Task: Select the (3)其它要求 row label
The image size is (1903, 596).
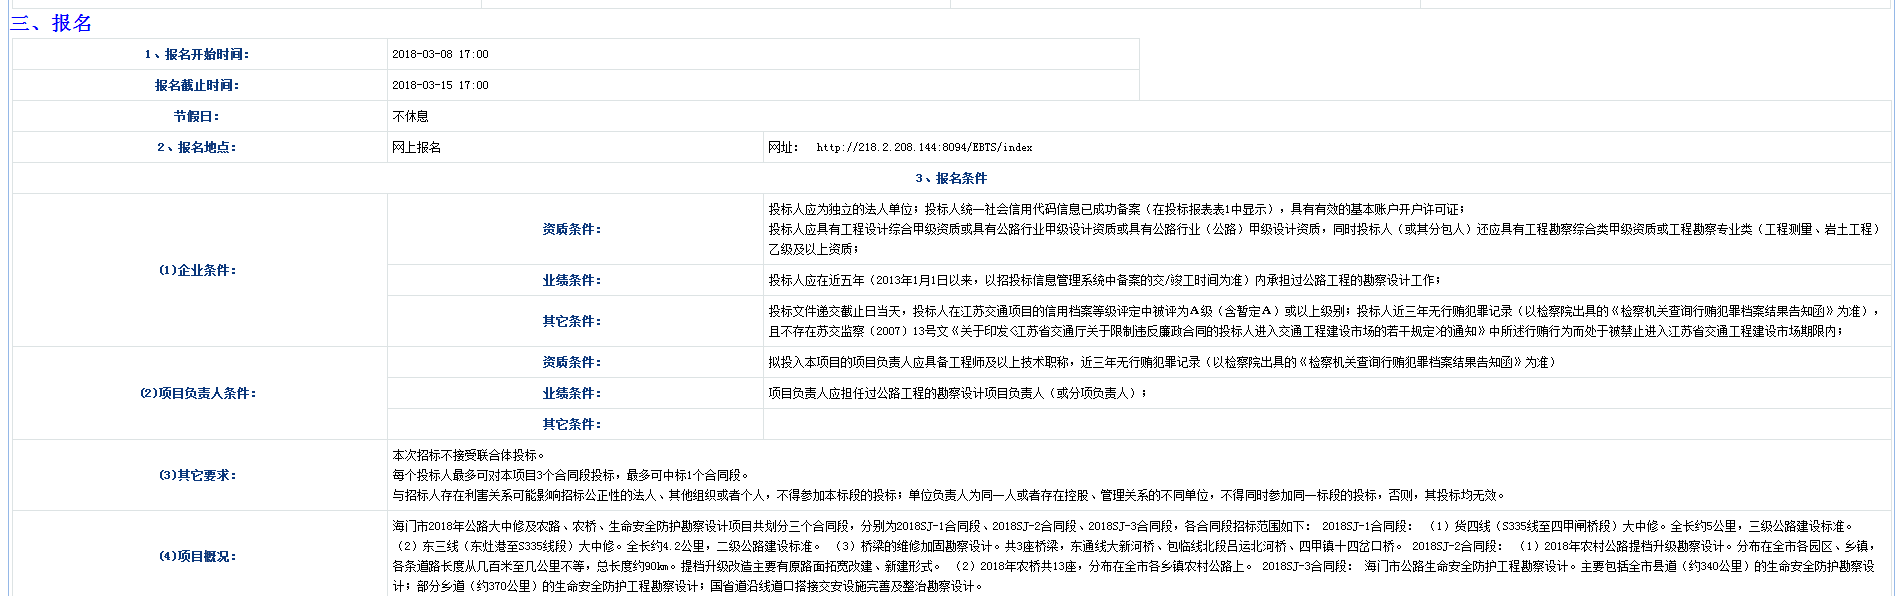Action: click(198, 475)
